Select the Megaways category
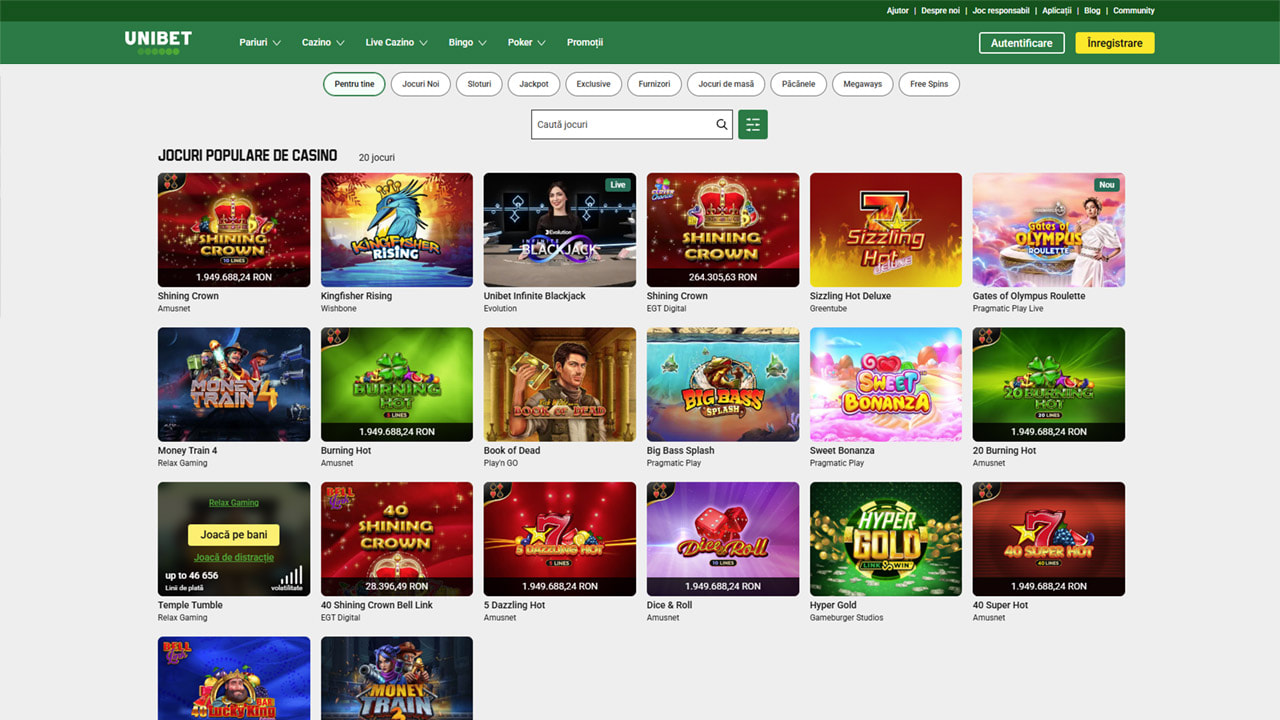Screen dimensions: 1280x720 click(863, 84)
